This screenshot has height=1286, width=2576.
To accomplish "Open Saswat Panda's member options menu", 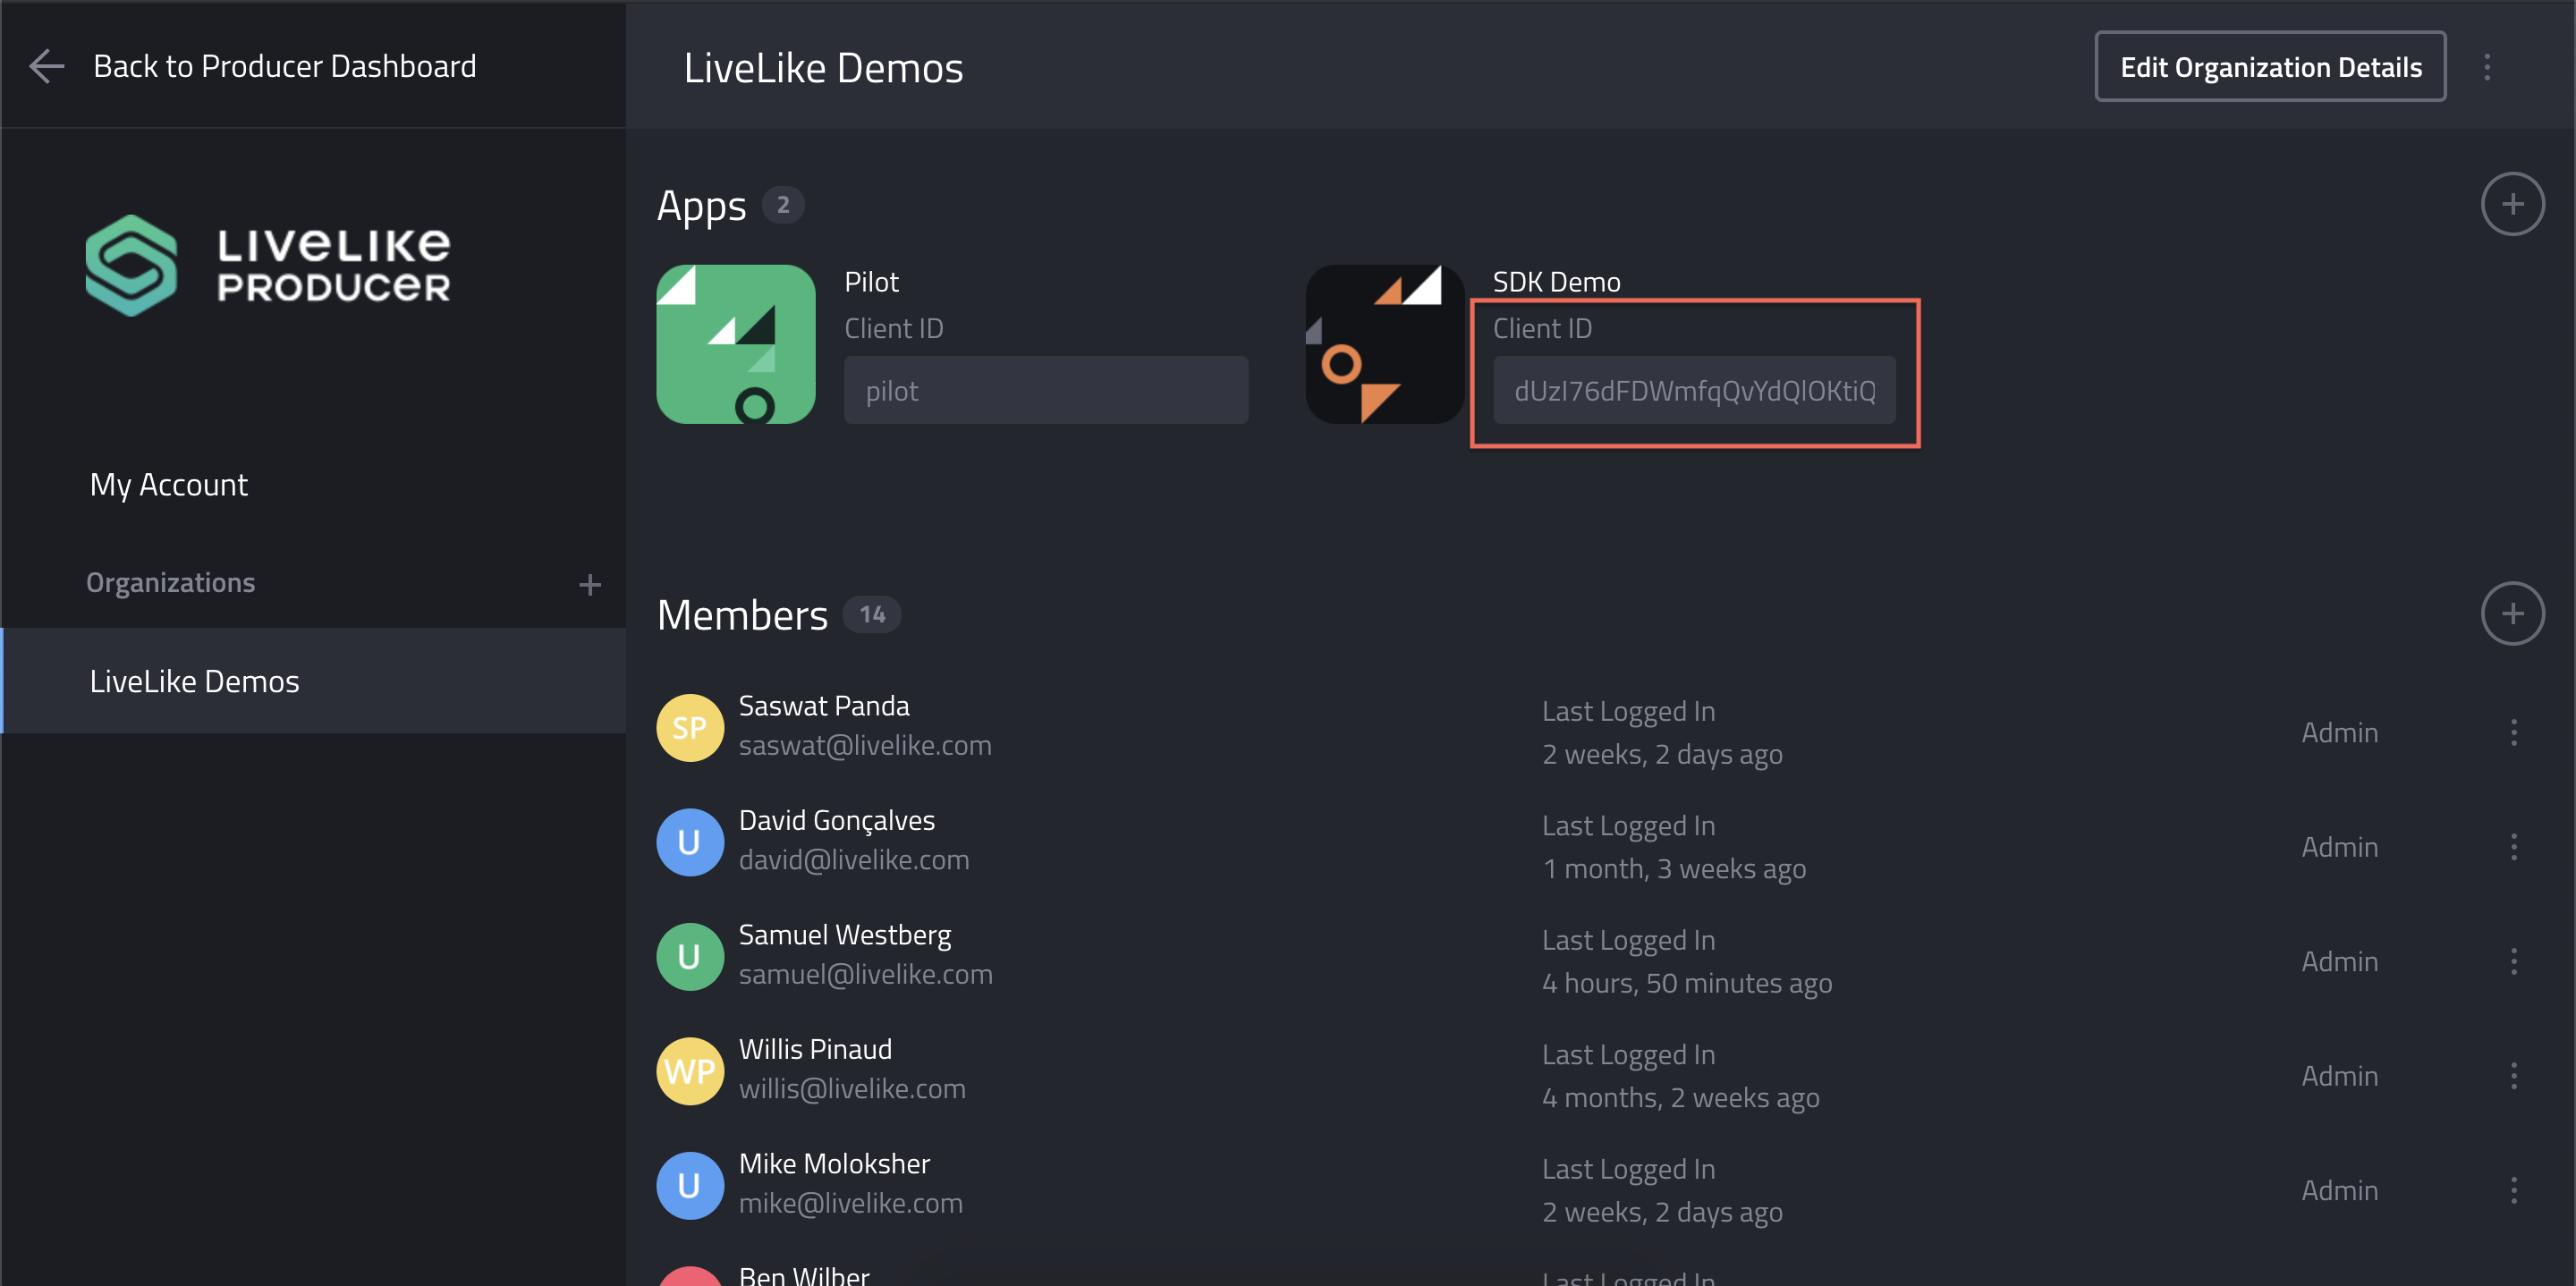I will [2513, 732].
